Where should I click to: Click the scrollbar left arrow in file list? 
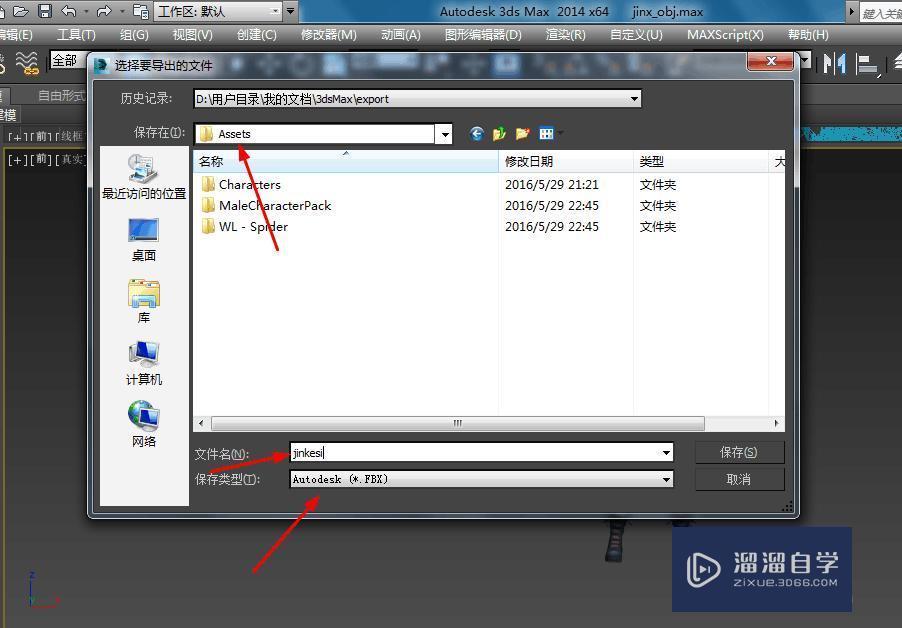tap(201, 423)
